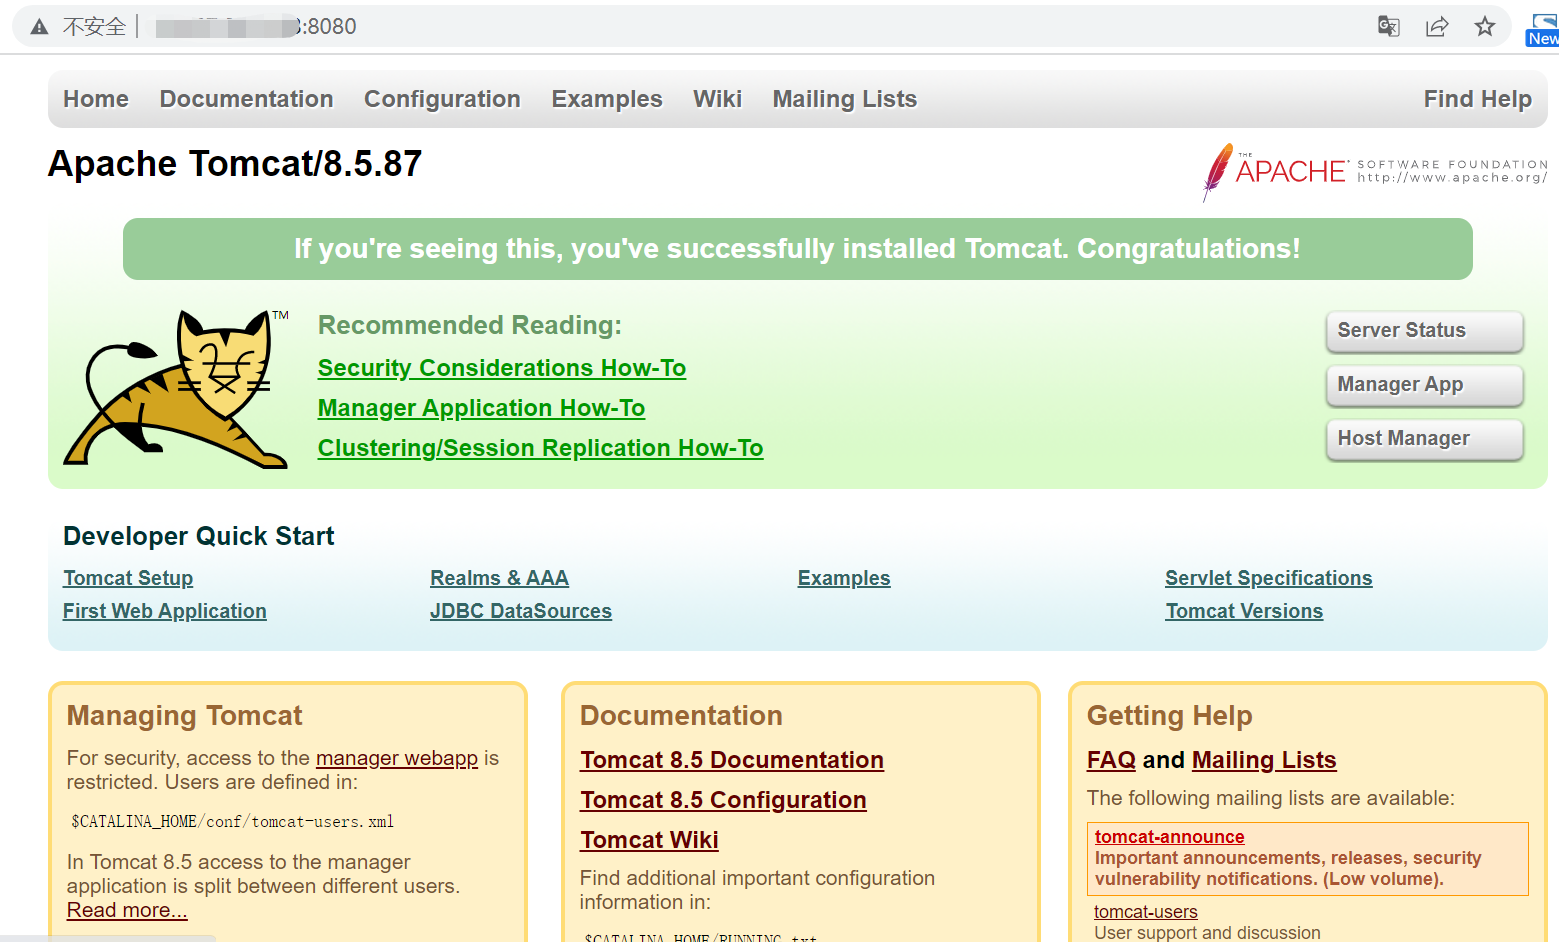Open the Documentation navigation item
The height and width of the screenshot is (942, 1559).
(x=246, y=99)
